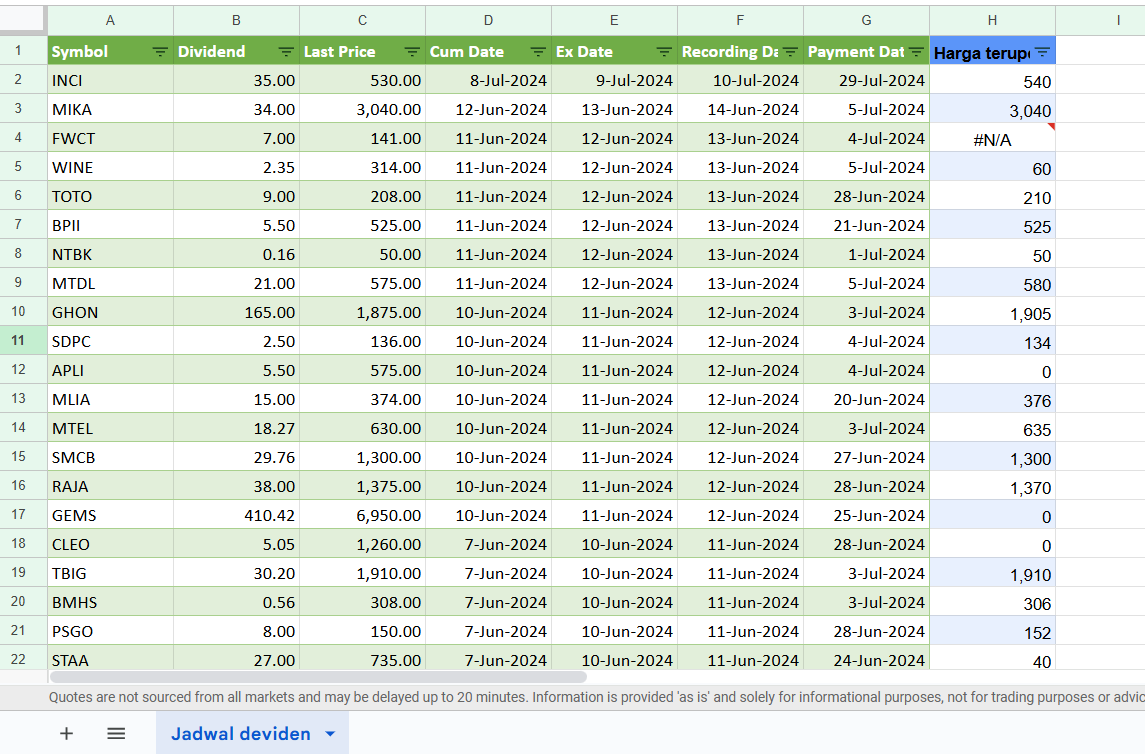Open filter for the Cum Date column
Image resolution: width=1145 pixels, height=754 pixels.
(538, 52)
